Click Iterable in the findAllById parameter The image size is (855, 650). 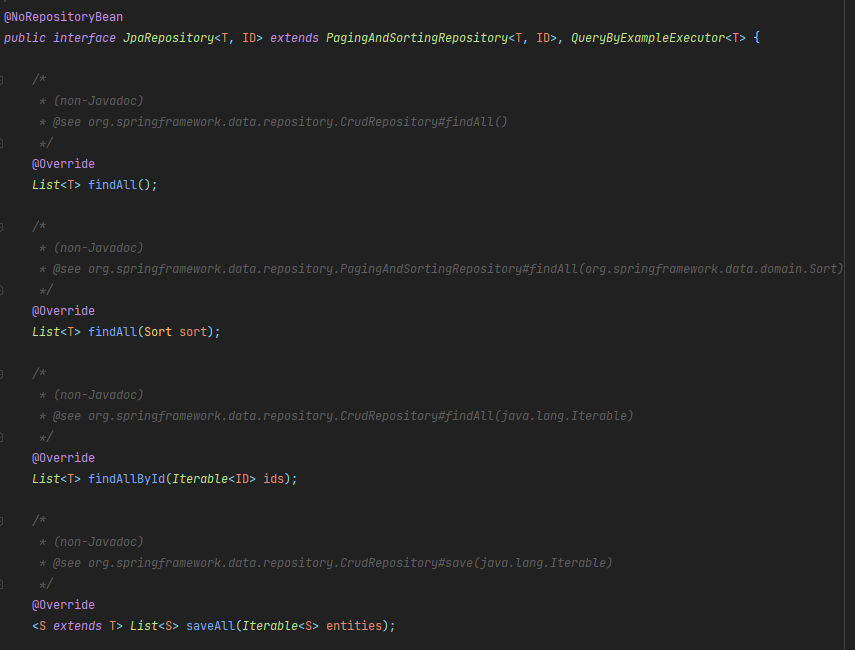200,479
